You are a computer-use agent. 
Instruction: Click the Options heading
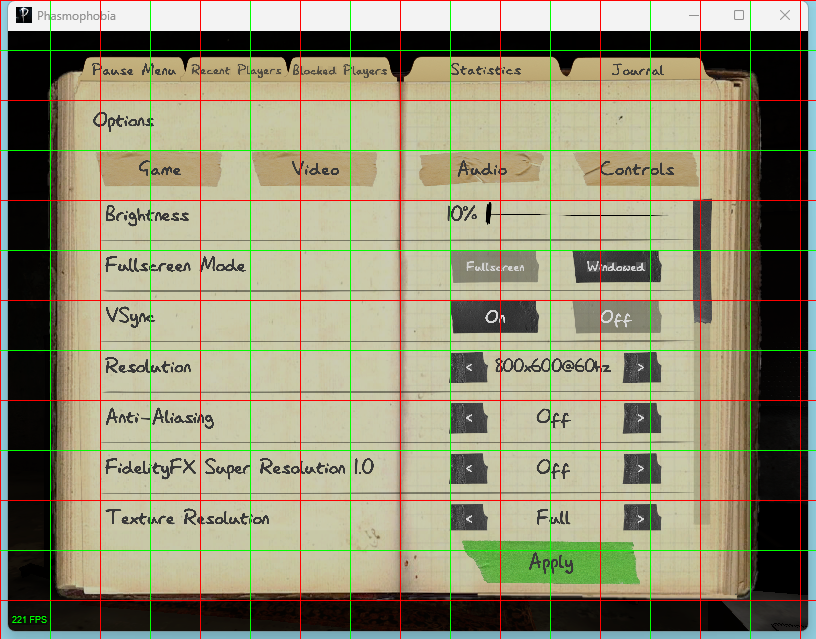pos(123,121)
